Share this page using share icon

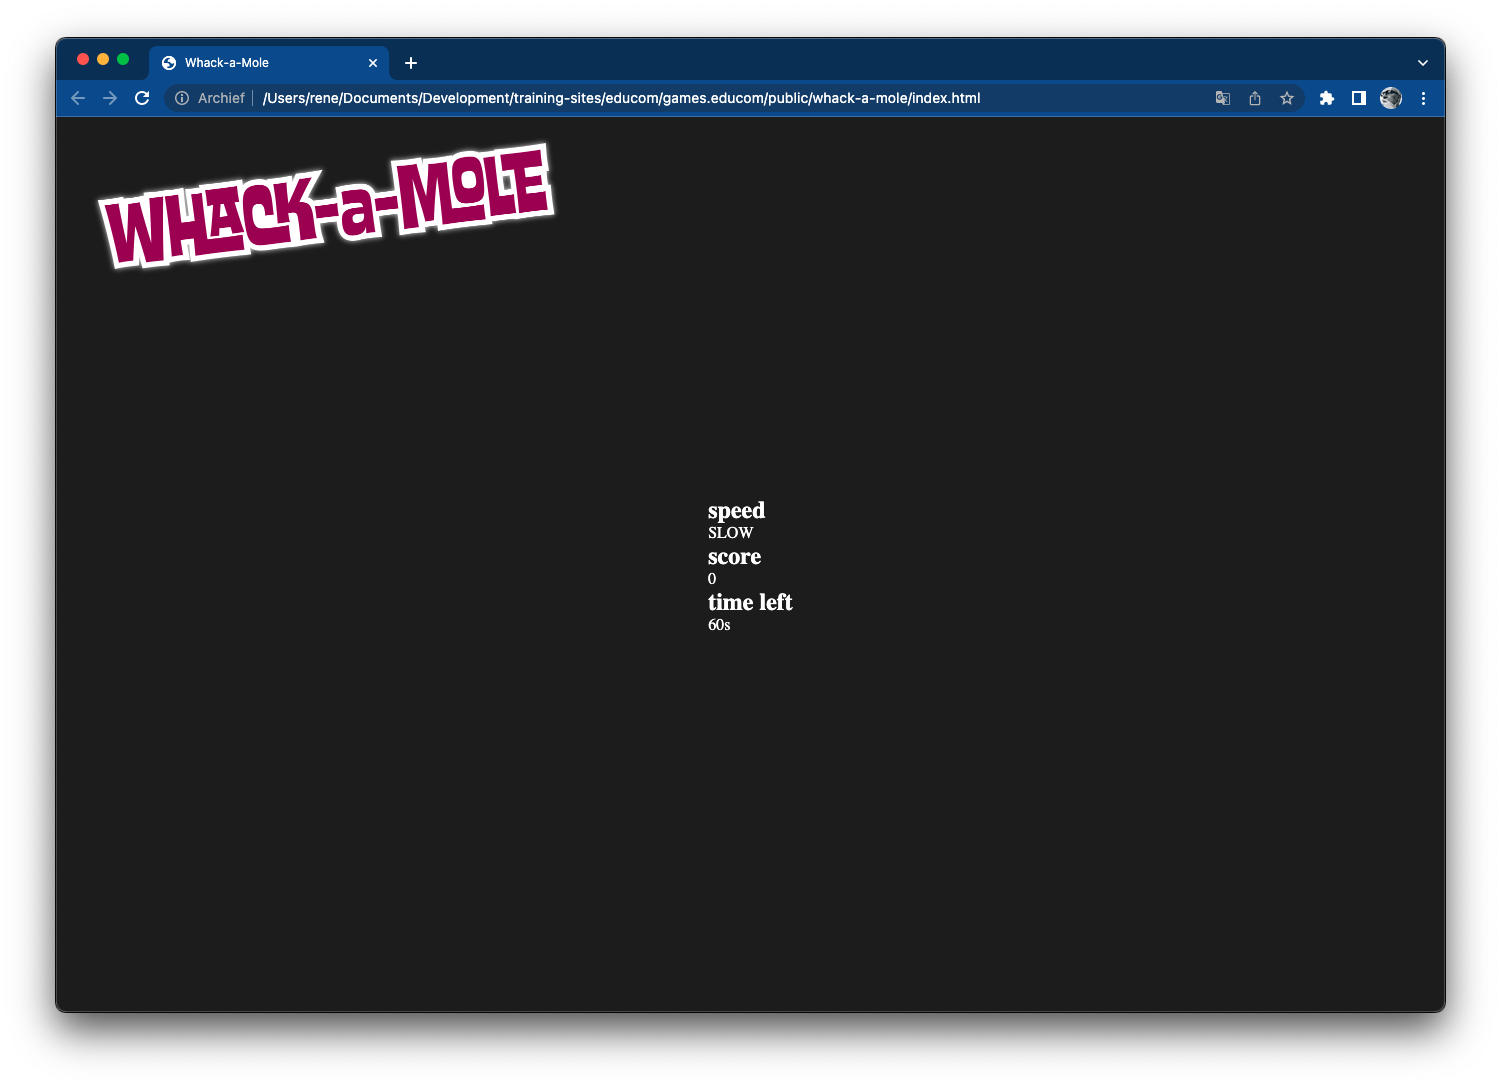pos(1255,98)
